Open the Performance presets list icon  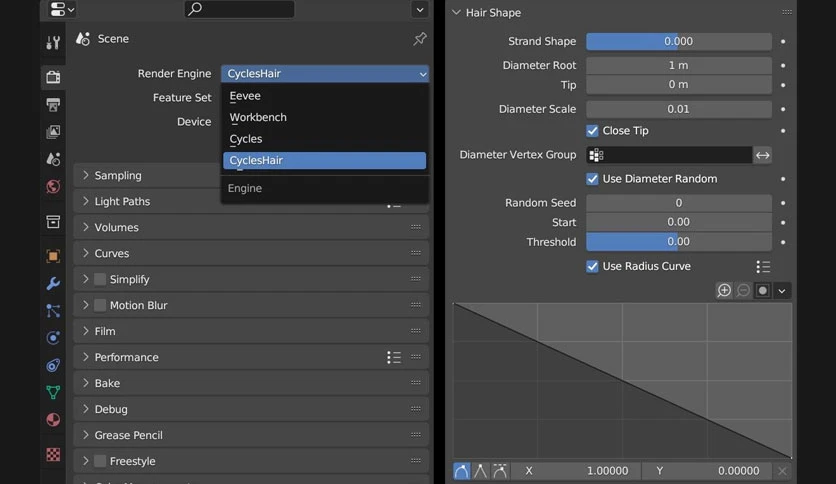pos(394,357)
